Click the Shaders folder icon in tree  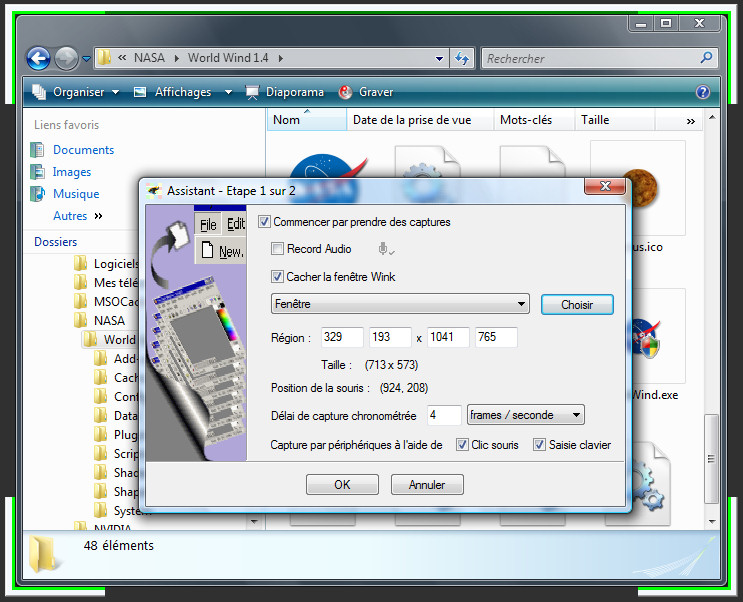(100, 472)
